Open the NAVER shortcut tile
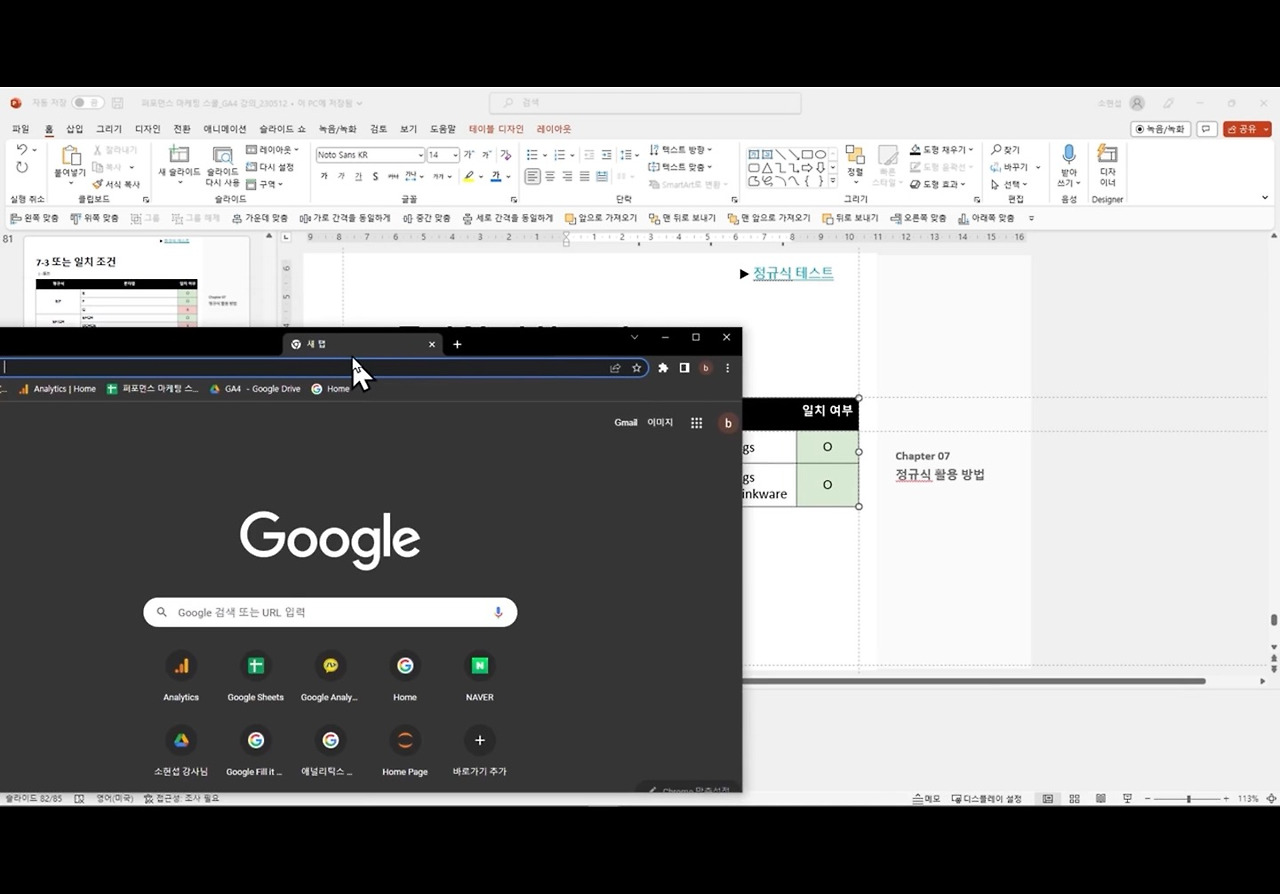 pos(480,677)
